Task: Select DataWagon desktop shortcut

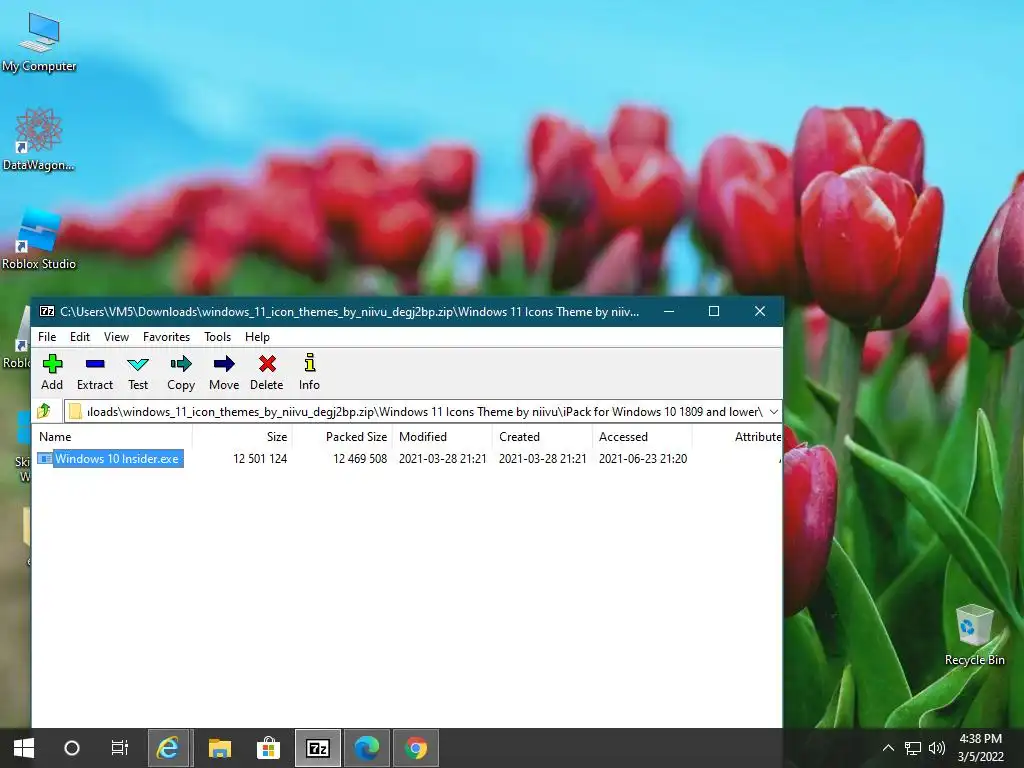Action: (x=39, y=140)
